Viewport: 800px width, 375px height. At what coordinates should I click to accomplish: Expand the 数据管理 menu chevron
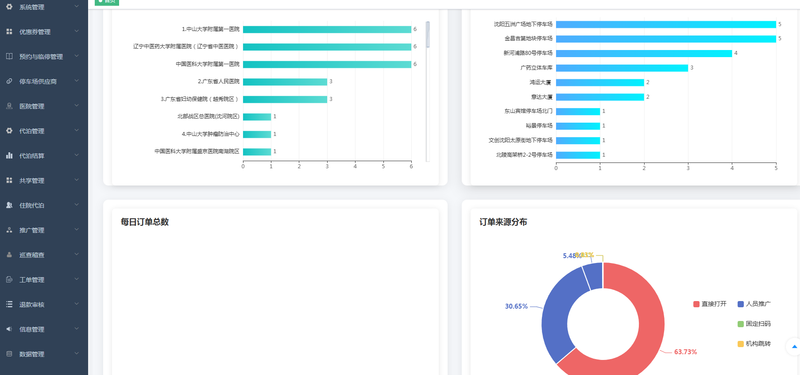pyautogui.click(x=77, y=354)
